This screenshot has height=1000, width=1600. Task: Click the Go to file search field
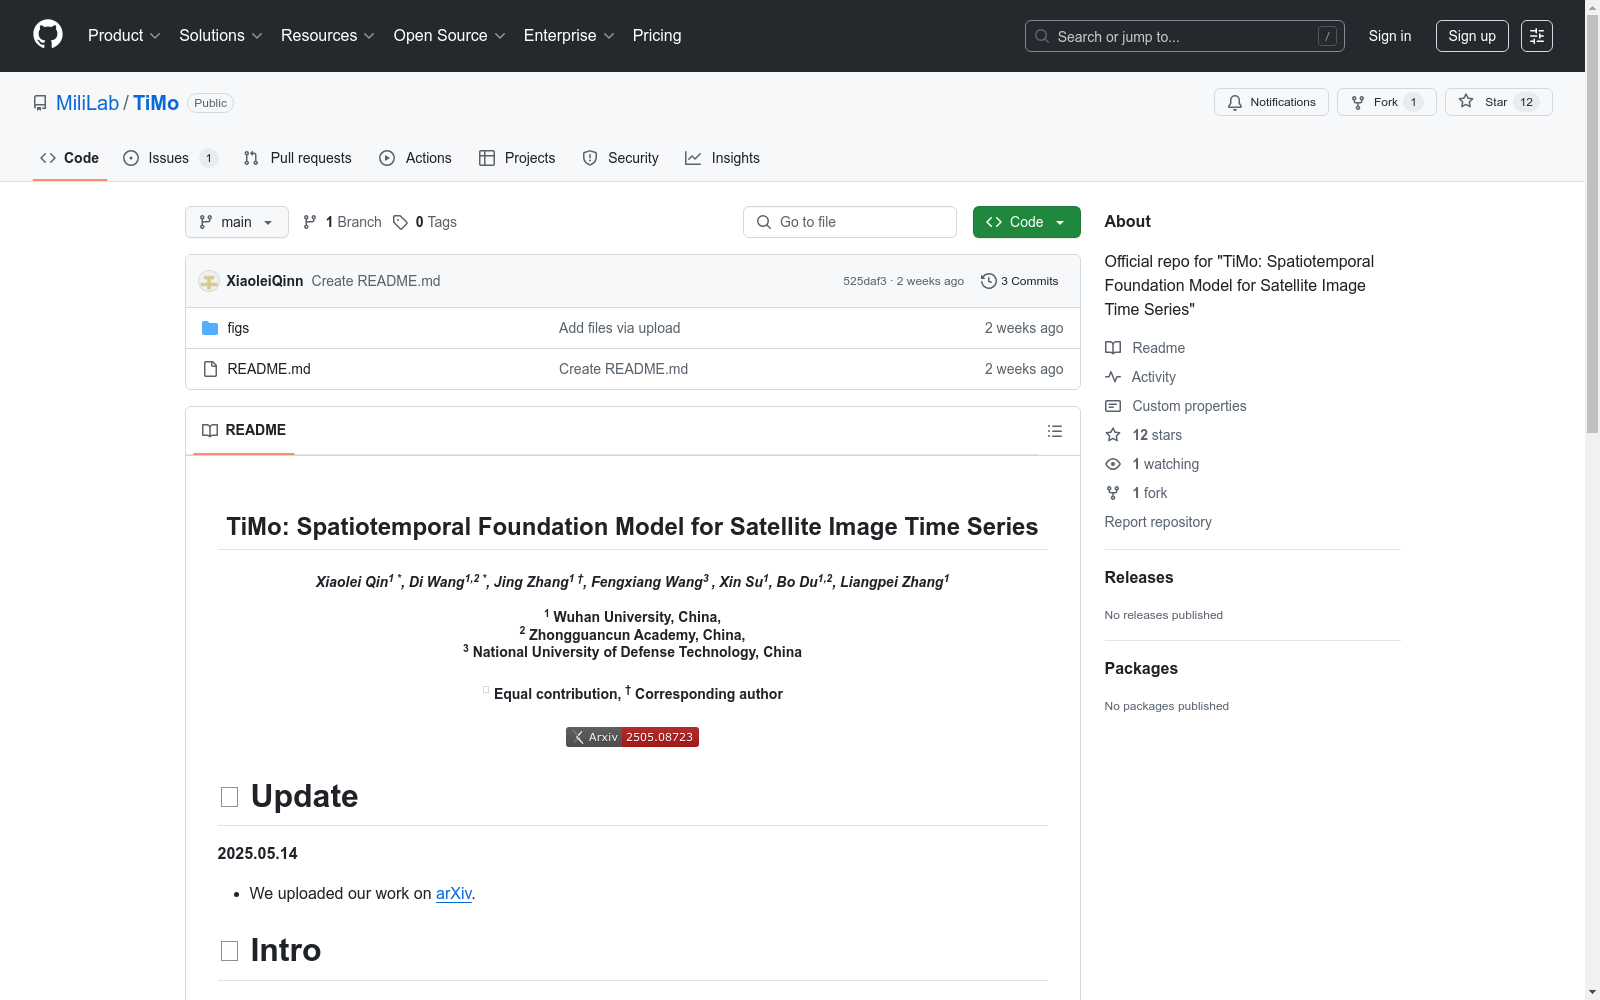[850, 222]
